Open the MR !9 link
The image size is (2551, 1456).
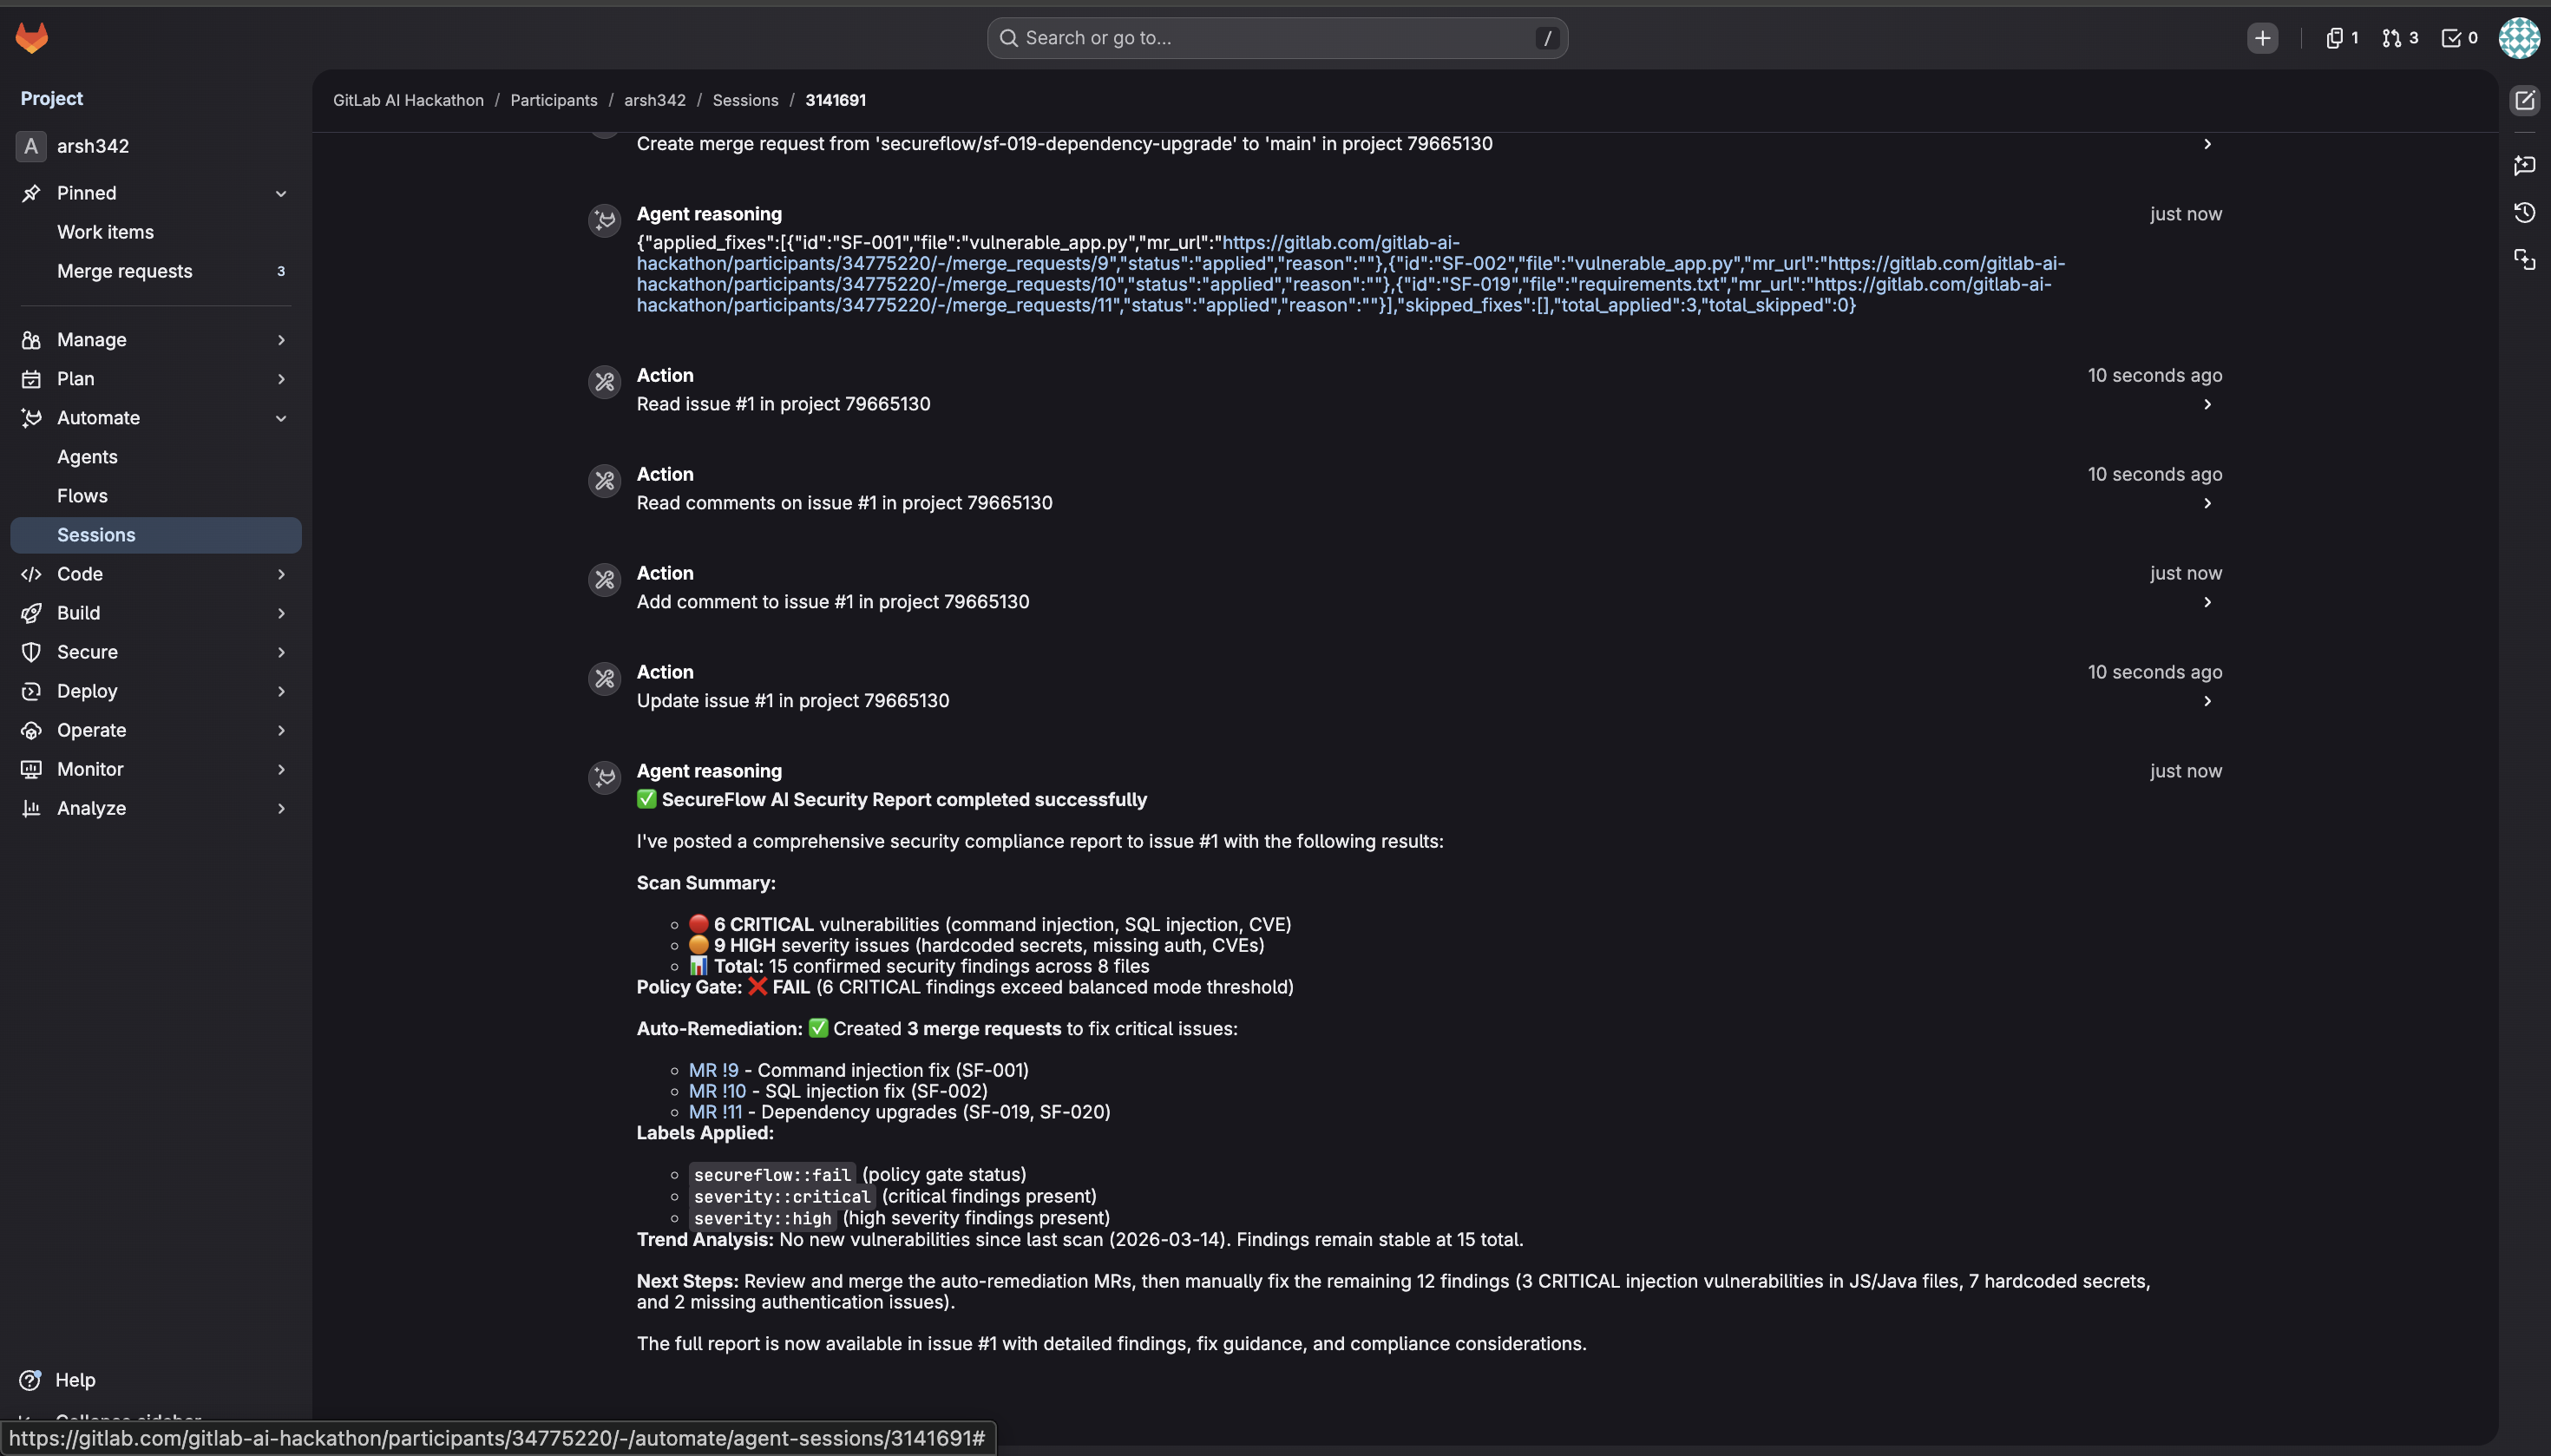pyautogui.click(x=713, y=1070)
